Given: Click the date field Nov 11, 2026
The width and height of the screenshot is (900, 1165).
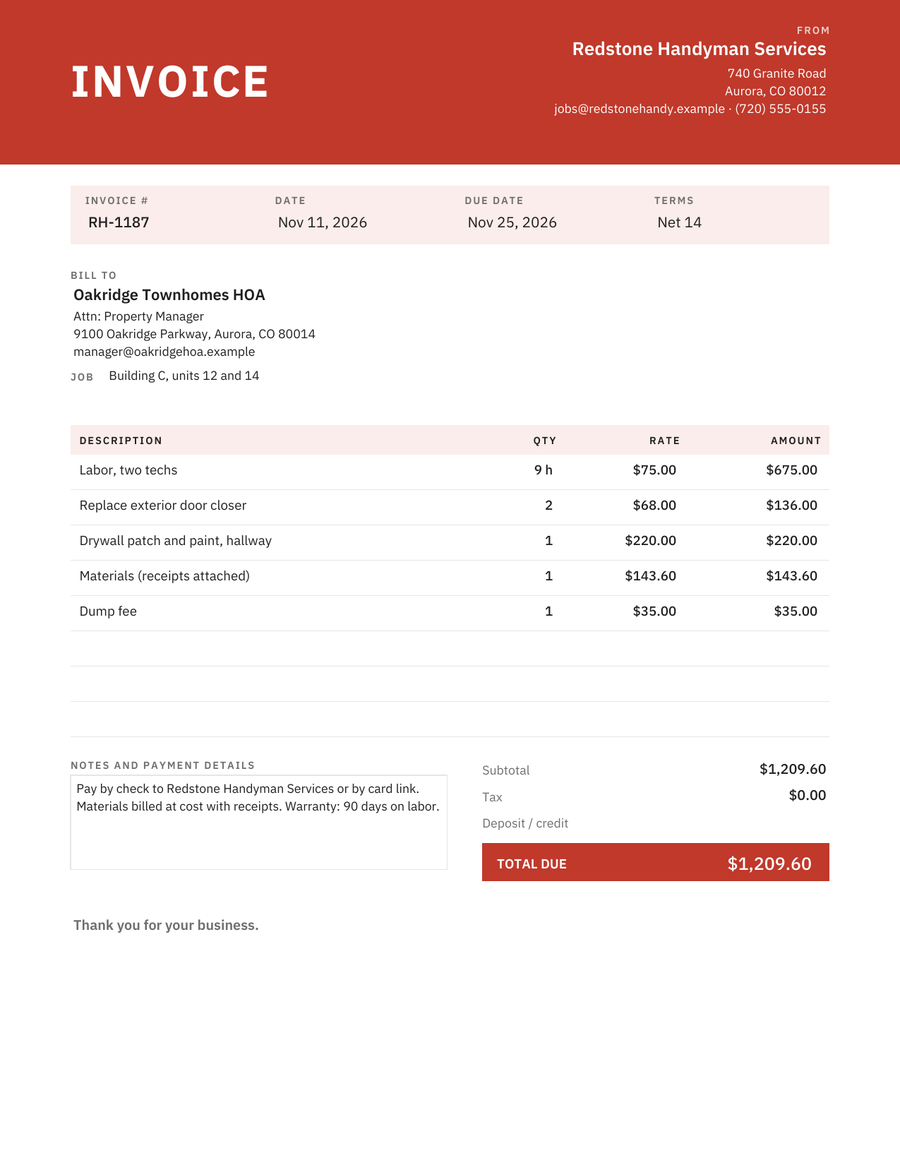Looking at the screenshot, I should pos(323,222).
